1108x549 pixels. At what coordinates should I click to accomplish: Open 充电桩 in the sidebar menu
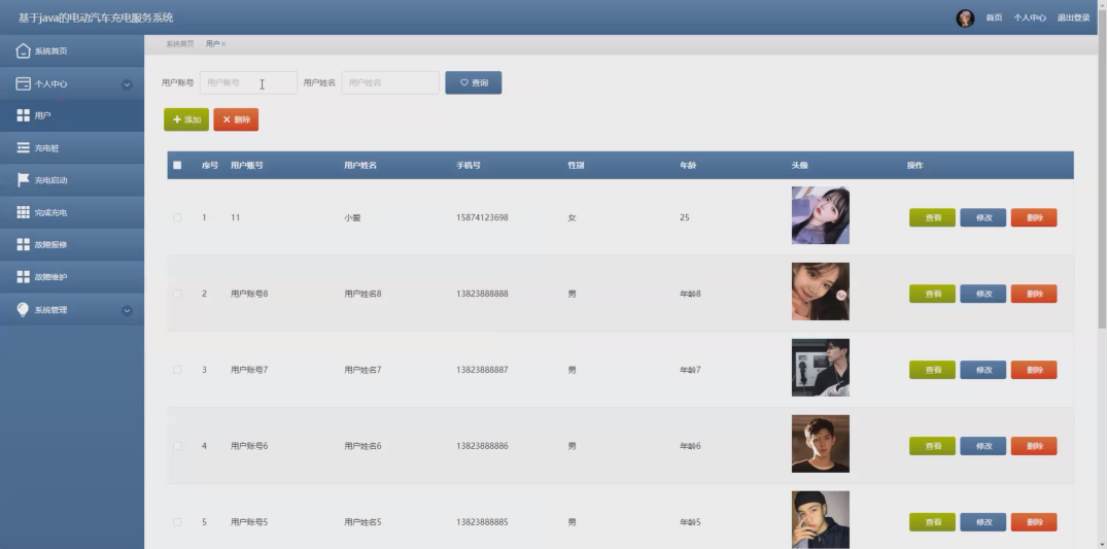pos(72,148)
